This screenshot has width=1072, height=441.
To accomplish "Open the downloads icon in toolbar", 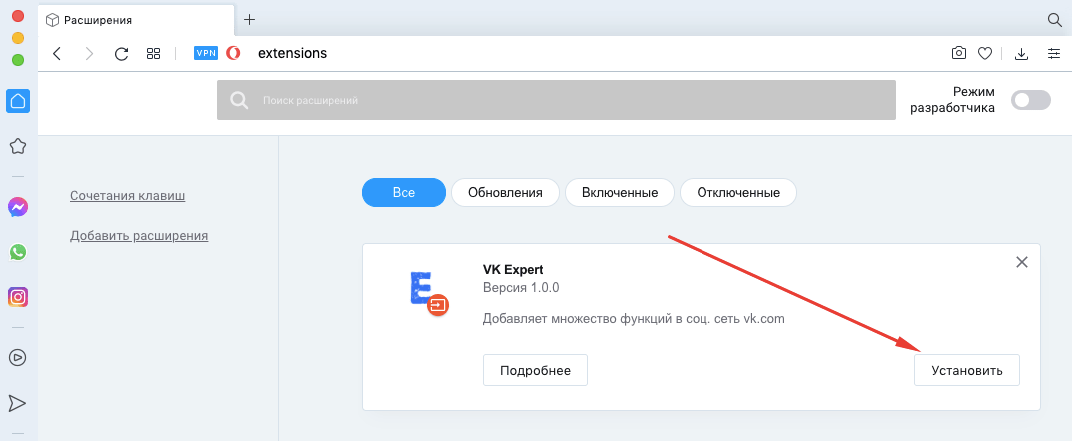I will pyautogui.click(x=1022, y=54).
